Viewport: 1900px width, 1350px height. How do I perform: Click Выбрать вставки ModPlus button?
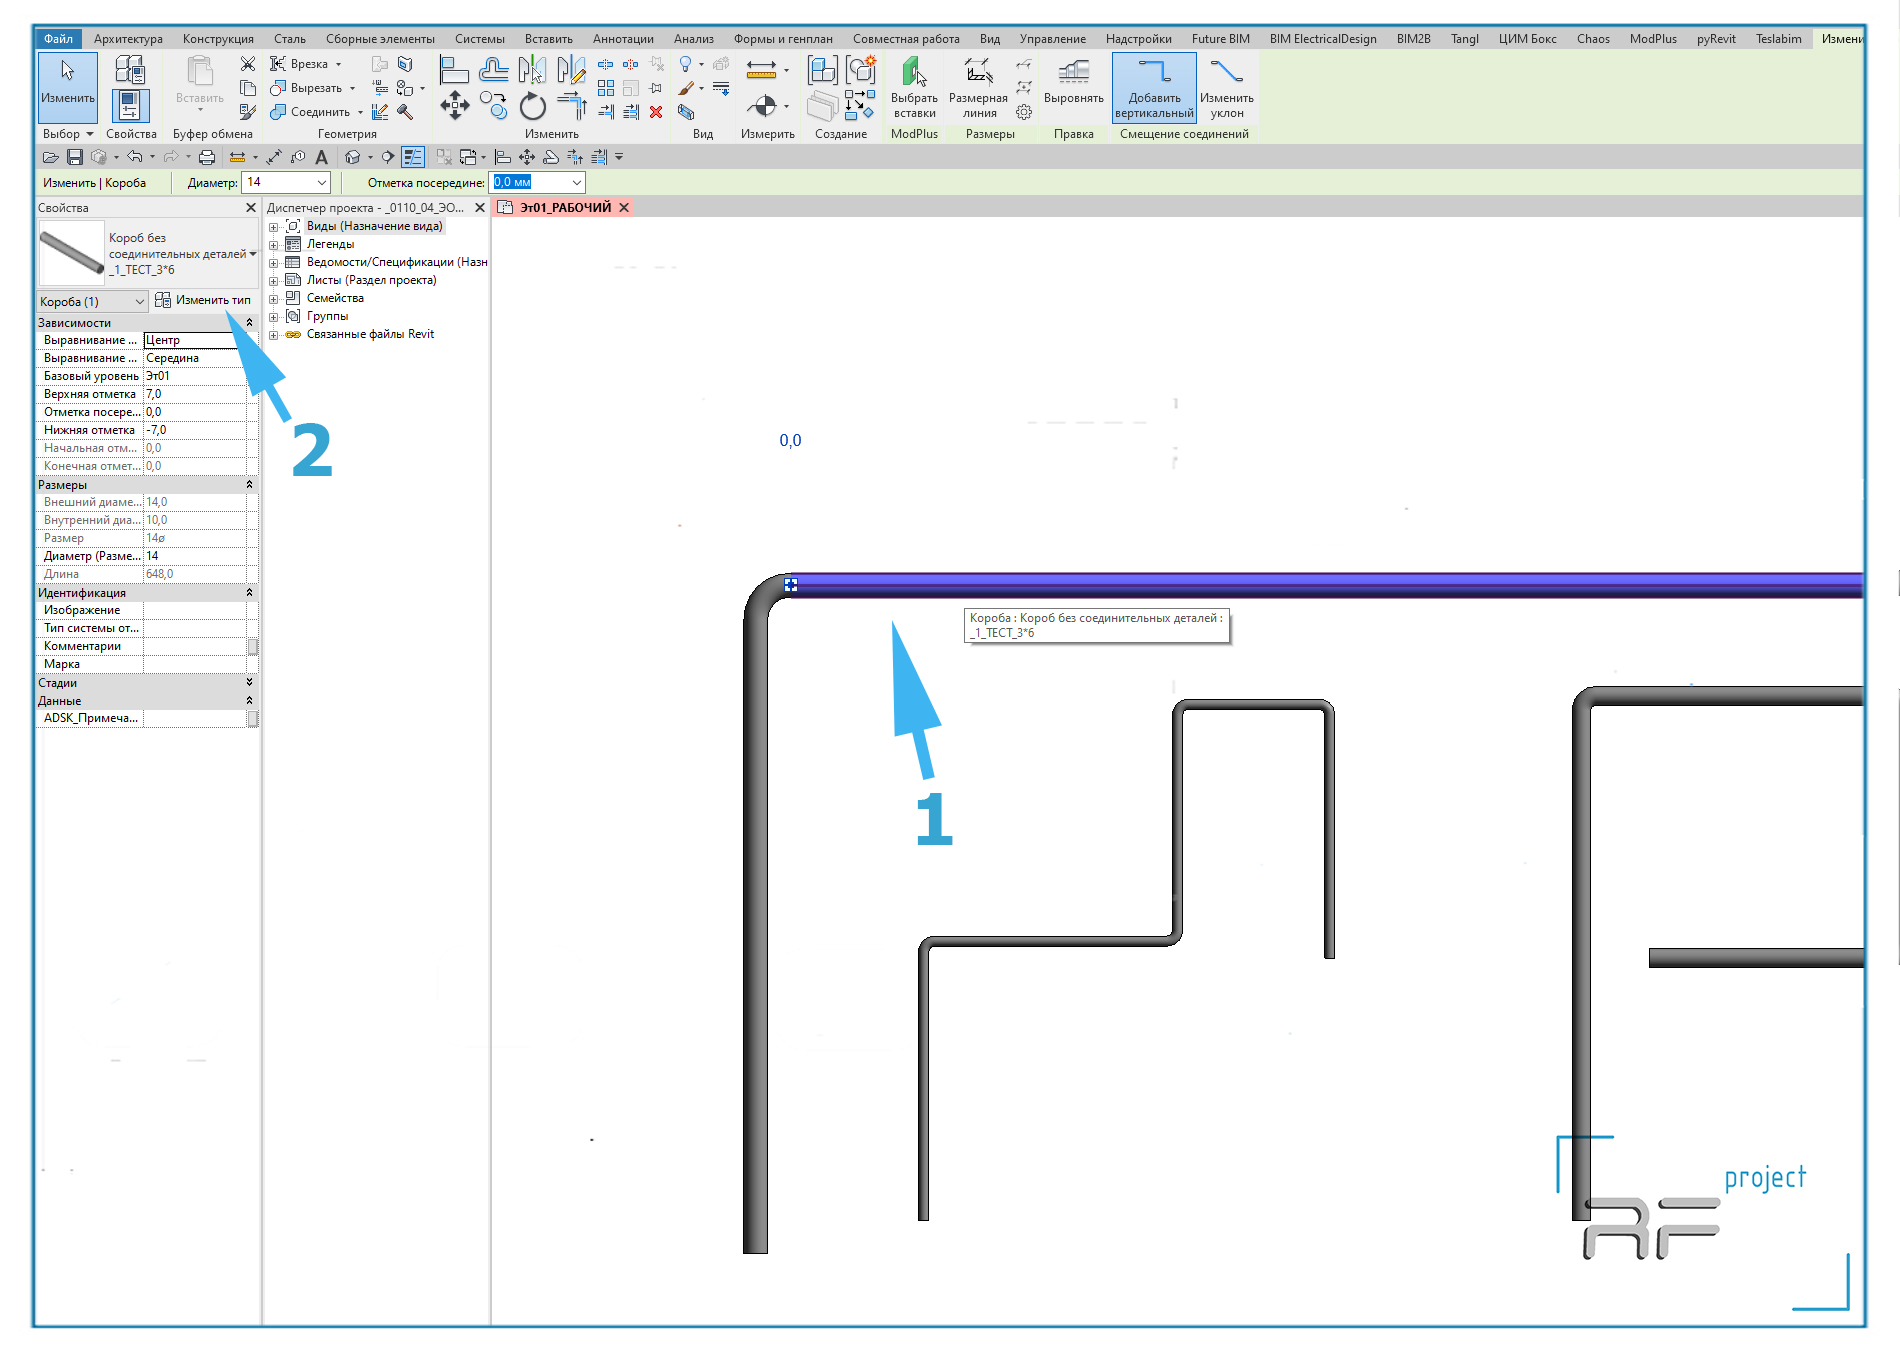click(x=914, y=88)
